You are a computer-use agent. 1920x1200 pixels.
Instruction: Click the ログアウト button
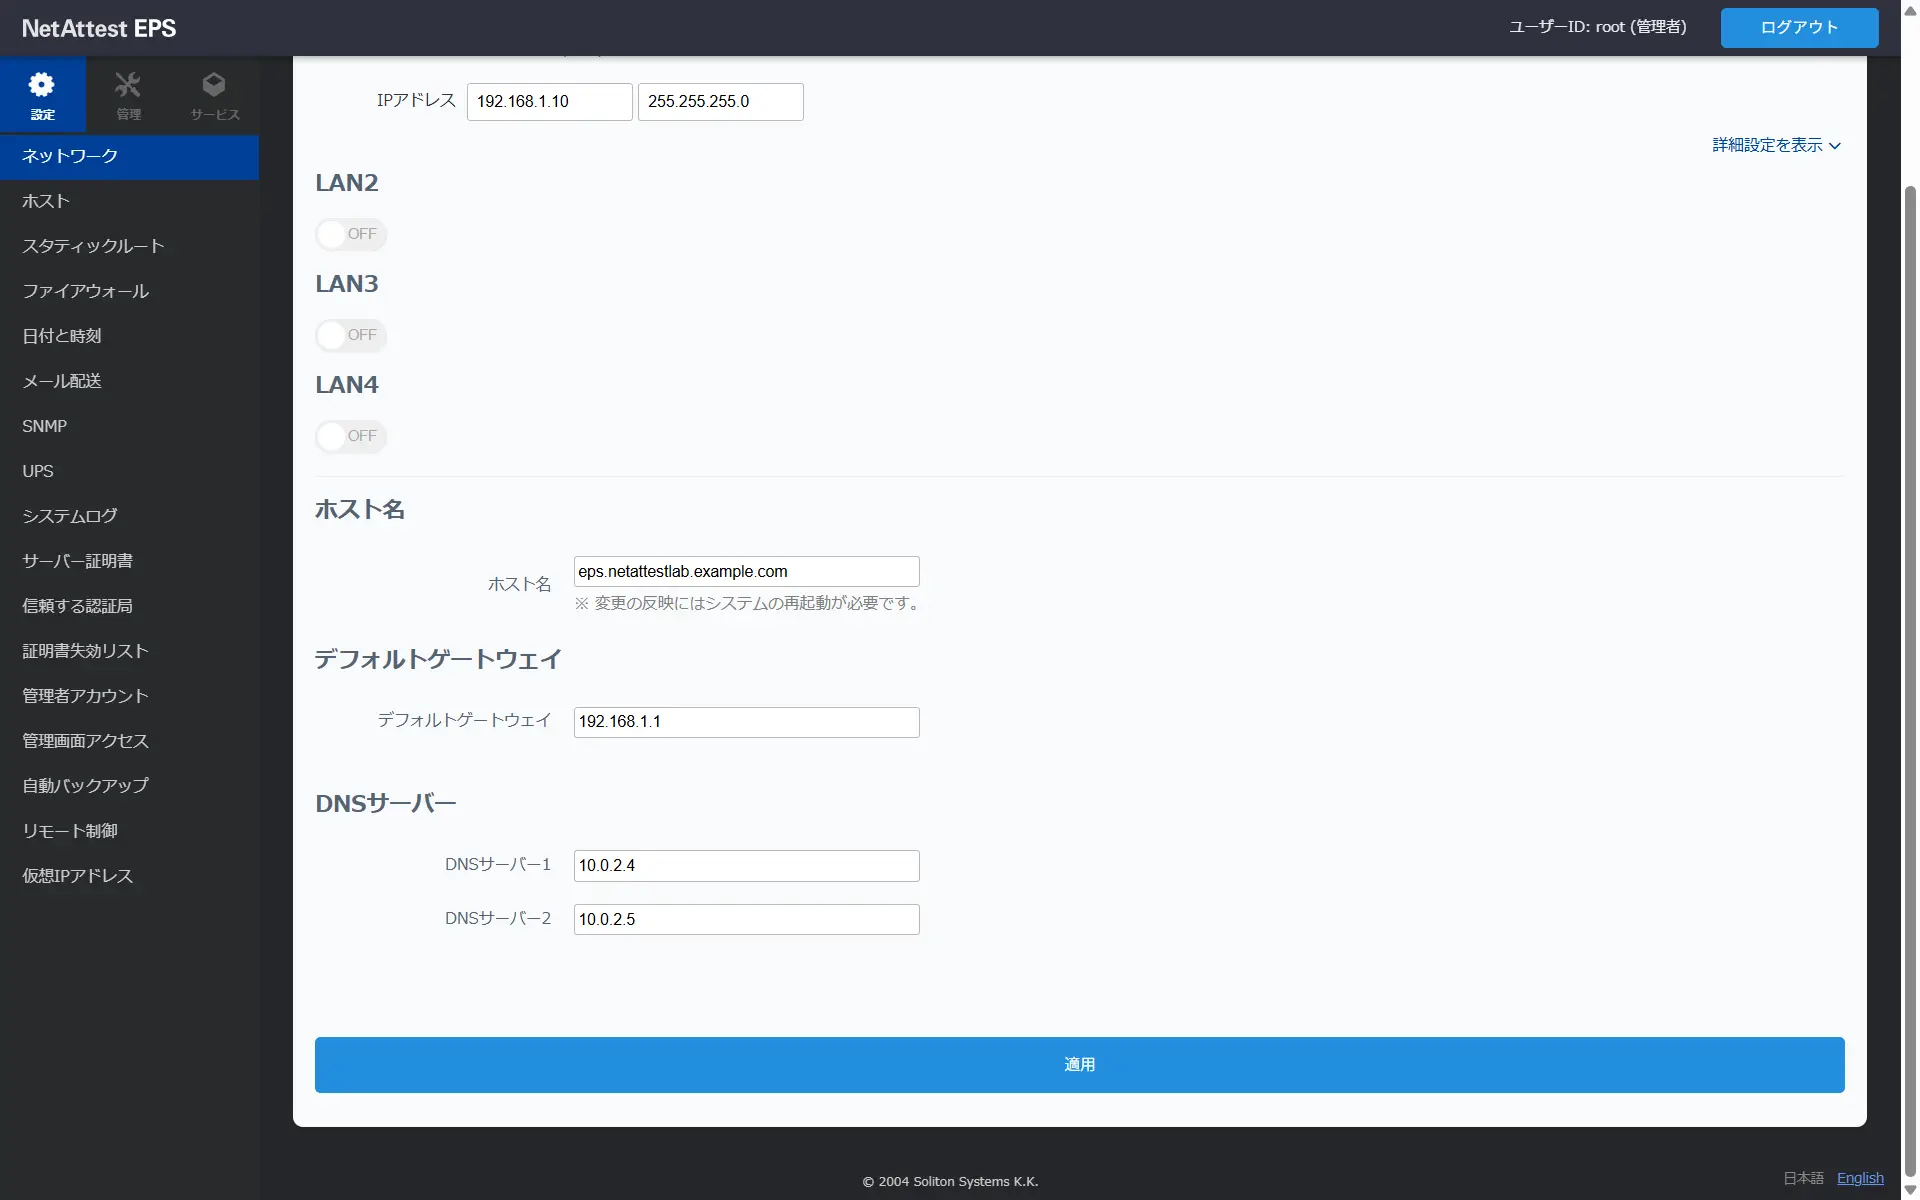[x=1799, y=28]
